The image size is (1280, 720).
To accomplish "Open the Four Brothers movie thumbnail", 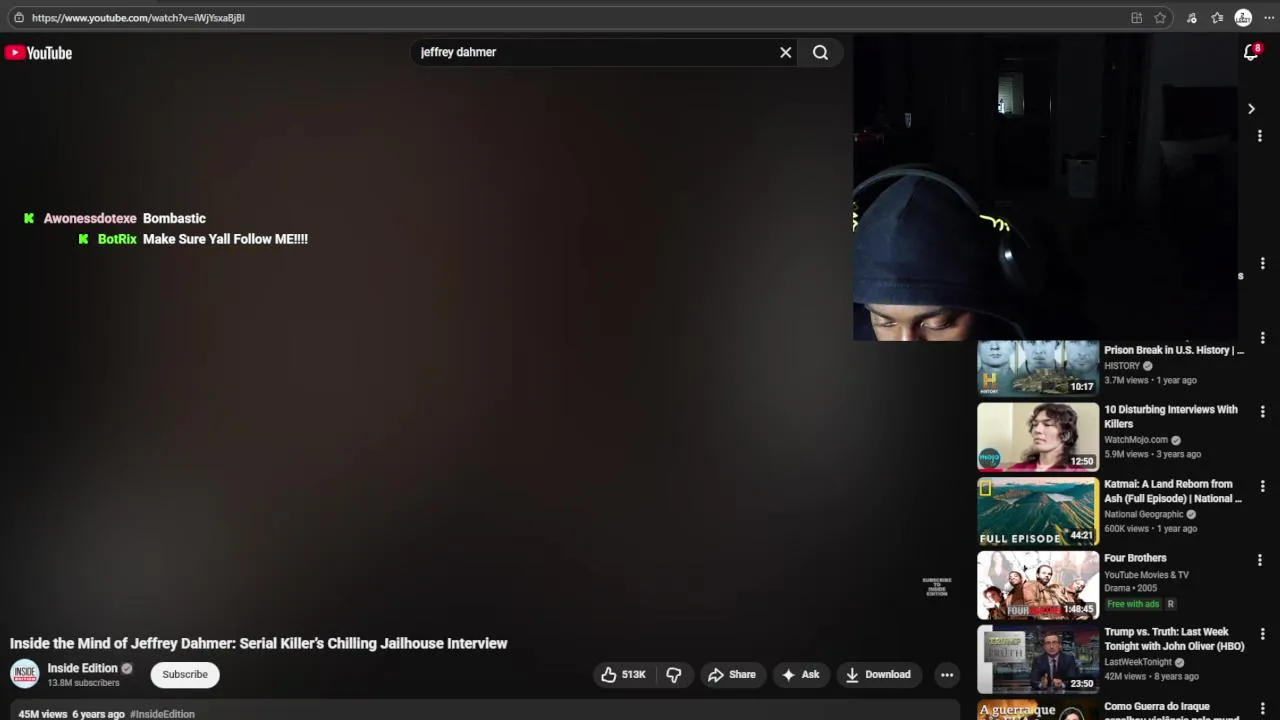I will click(1038, 585).
